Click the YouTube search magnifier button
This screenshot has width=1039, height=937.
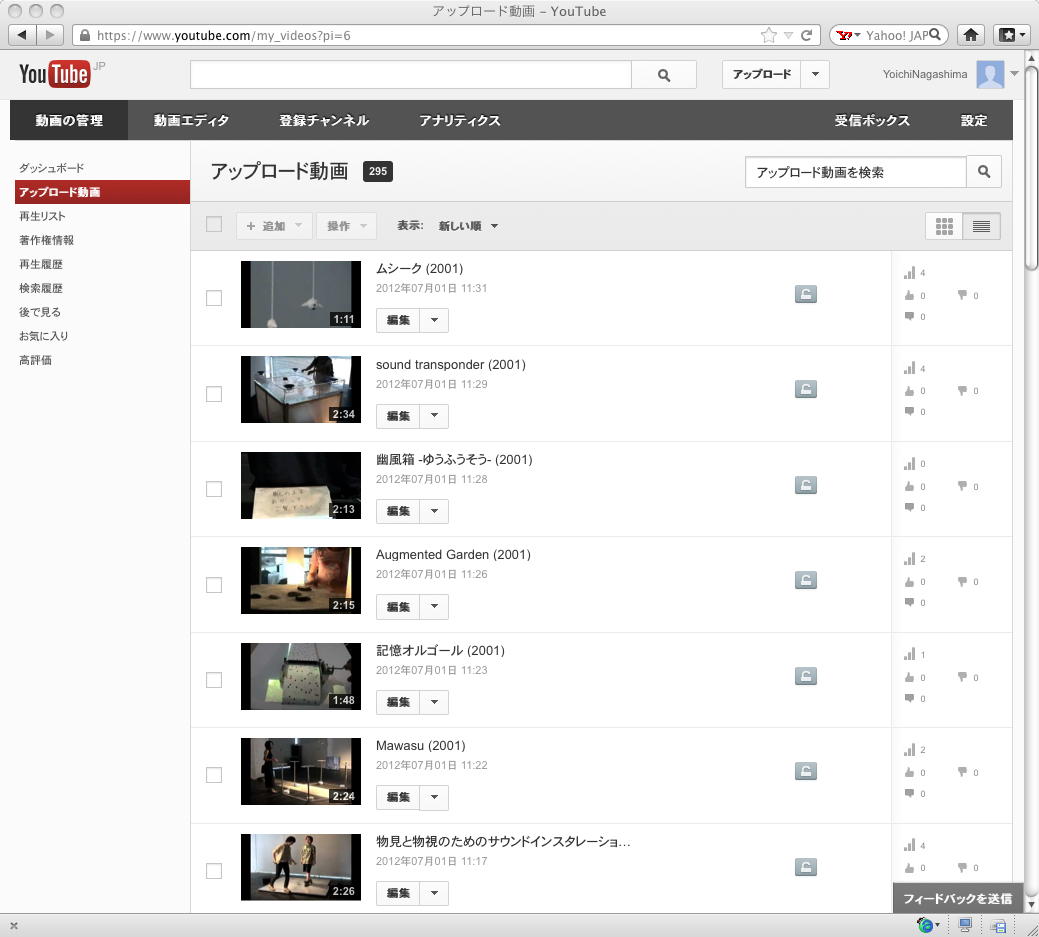[663, 75]
